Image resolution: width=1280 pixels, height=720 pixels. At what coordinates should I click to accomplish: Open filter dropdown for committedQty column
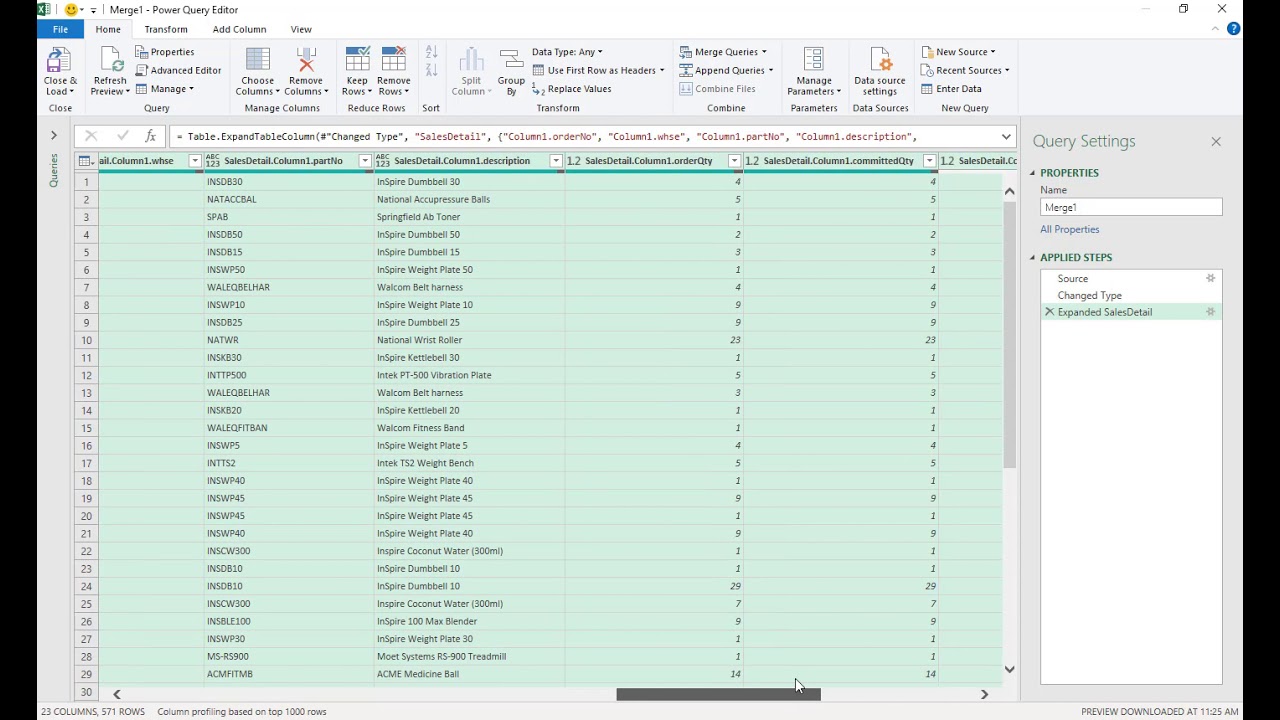point(929,161)
